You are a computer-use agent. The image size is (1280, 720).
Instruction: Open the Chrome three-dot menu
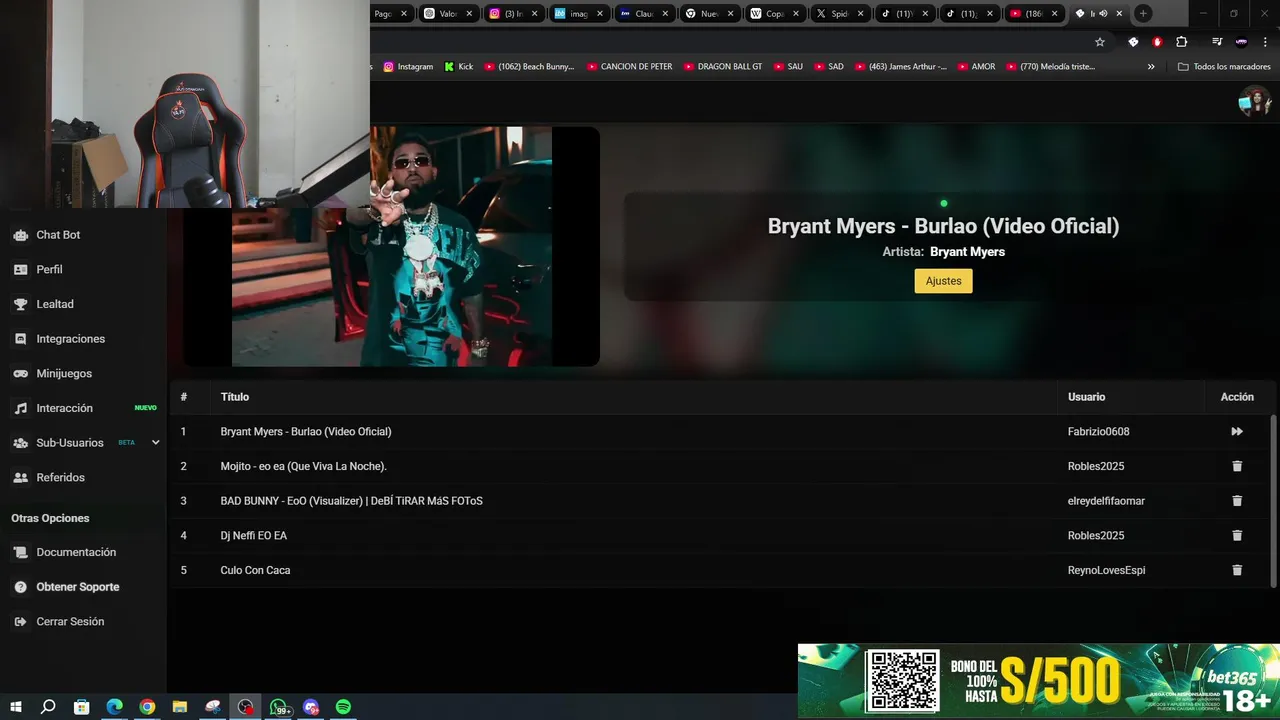pyautogui.click(x=1265, y=42)
